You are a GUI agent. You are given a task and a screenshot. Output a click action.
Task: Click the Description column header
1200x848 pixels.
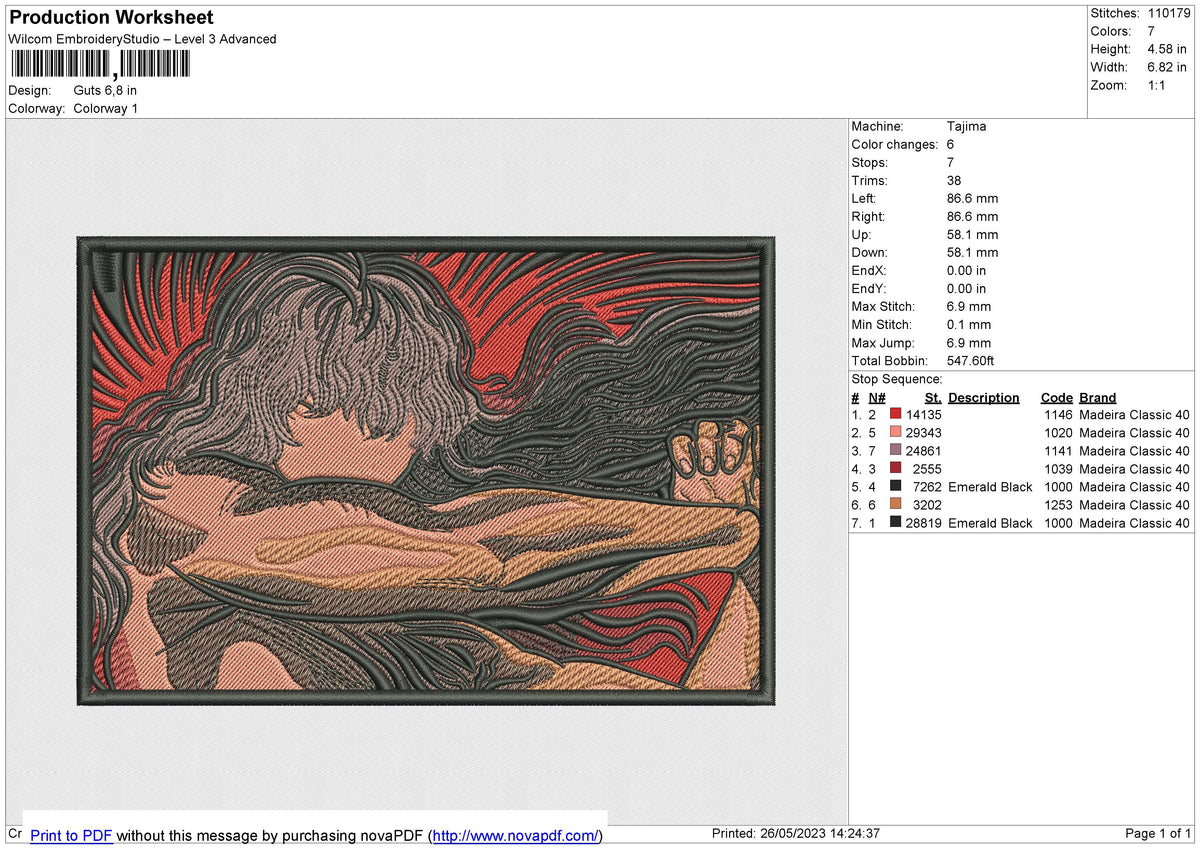pos(984,397)
